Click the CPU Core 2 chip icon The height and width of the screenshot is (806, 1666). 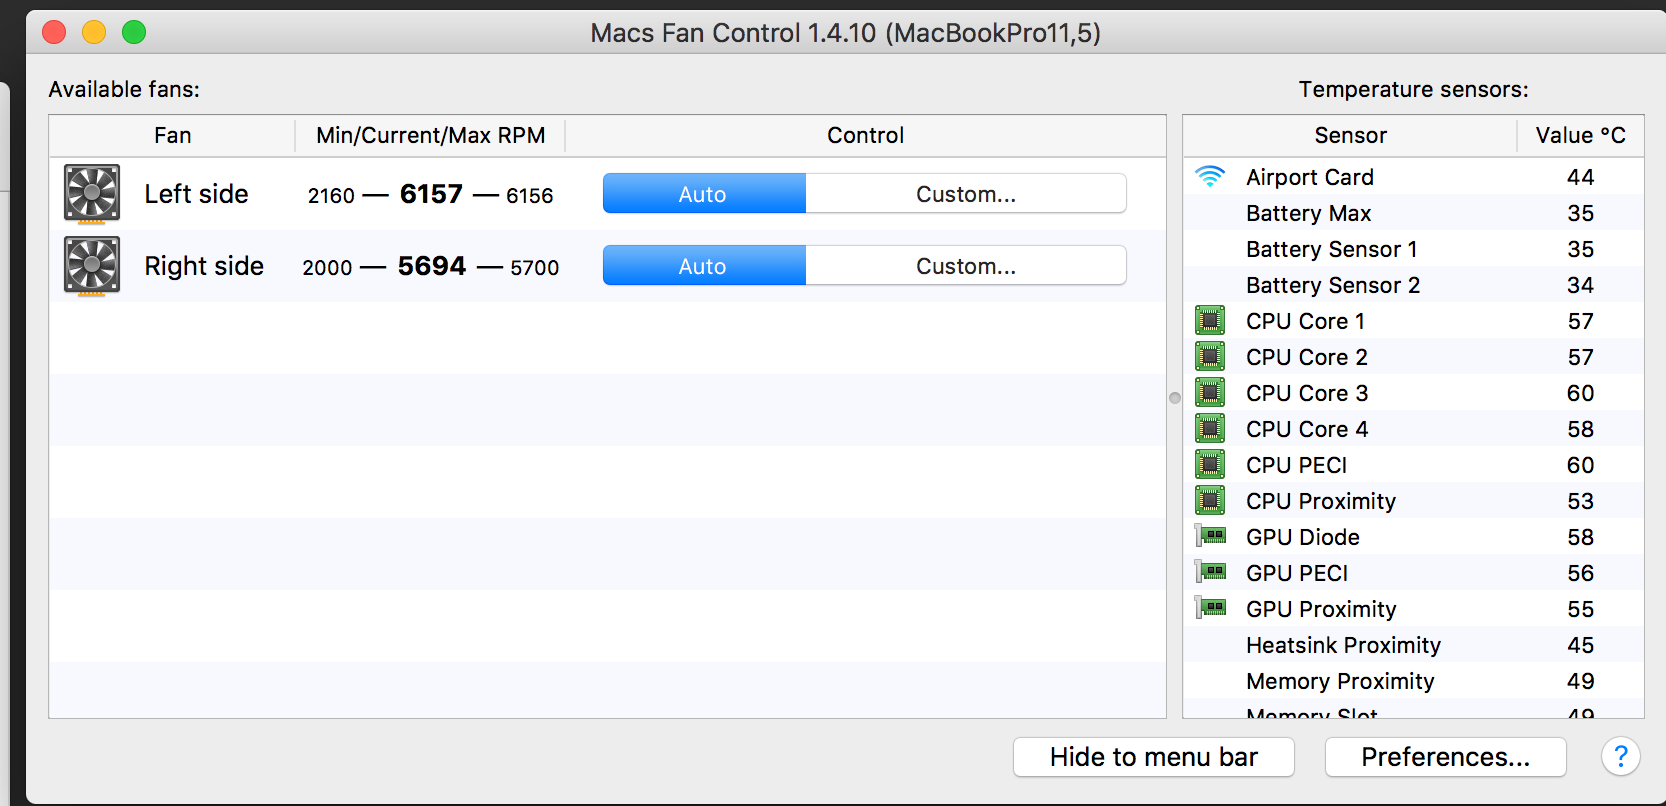[1210, 357]
